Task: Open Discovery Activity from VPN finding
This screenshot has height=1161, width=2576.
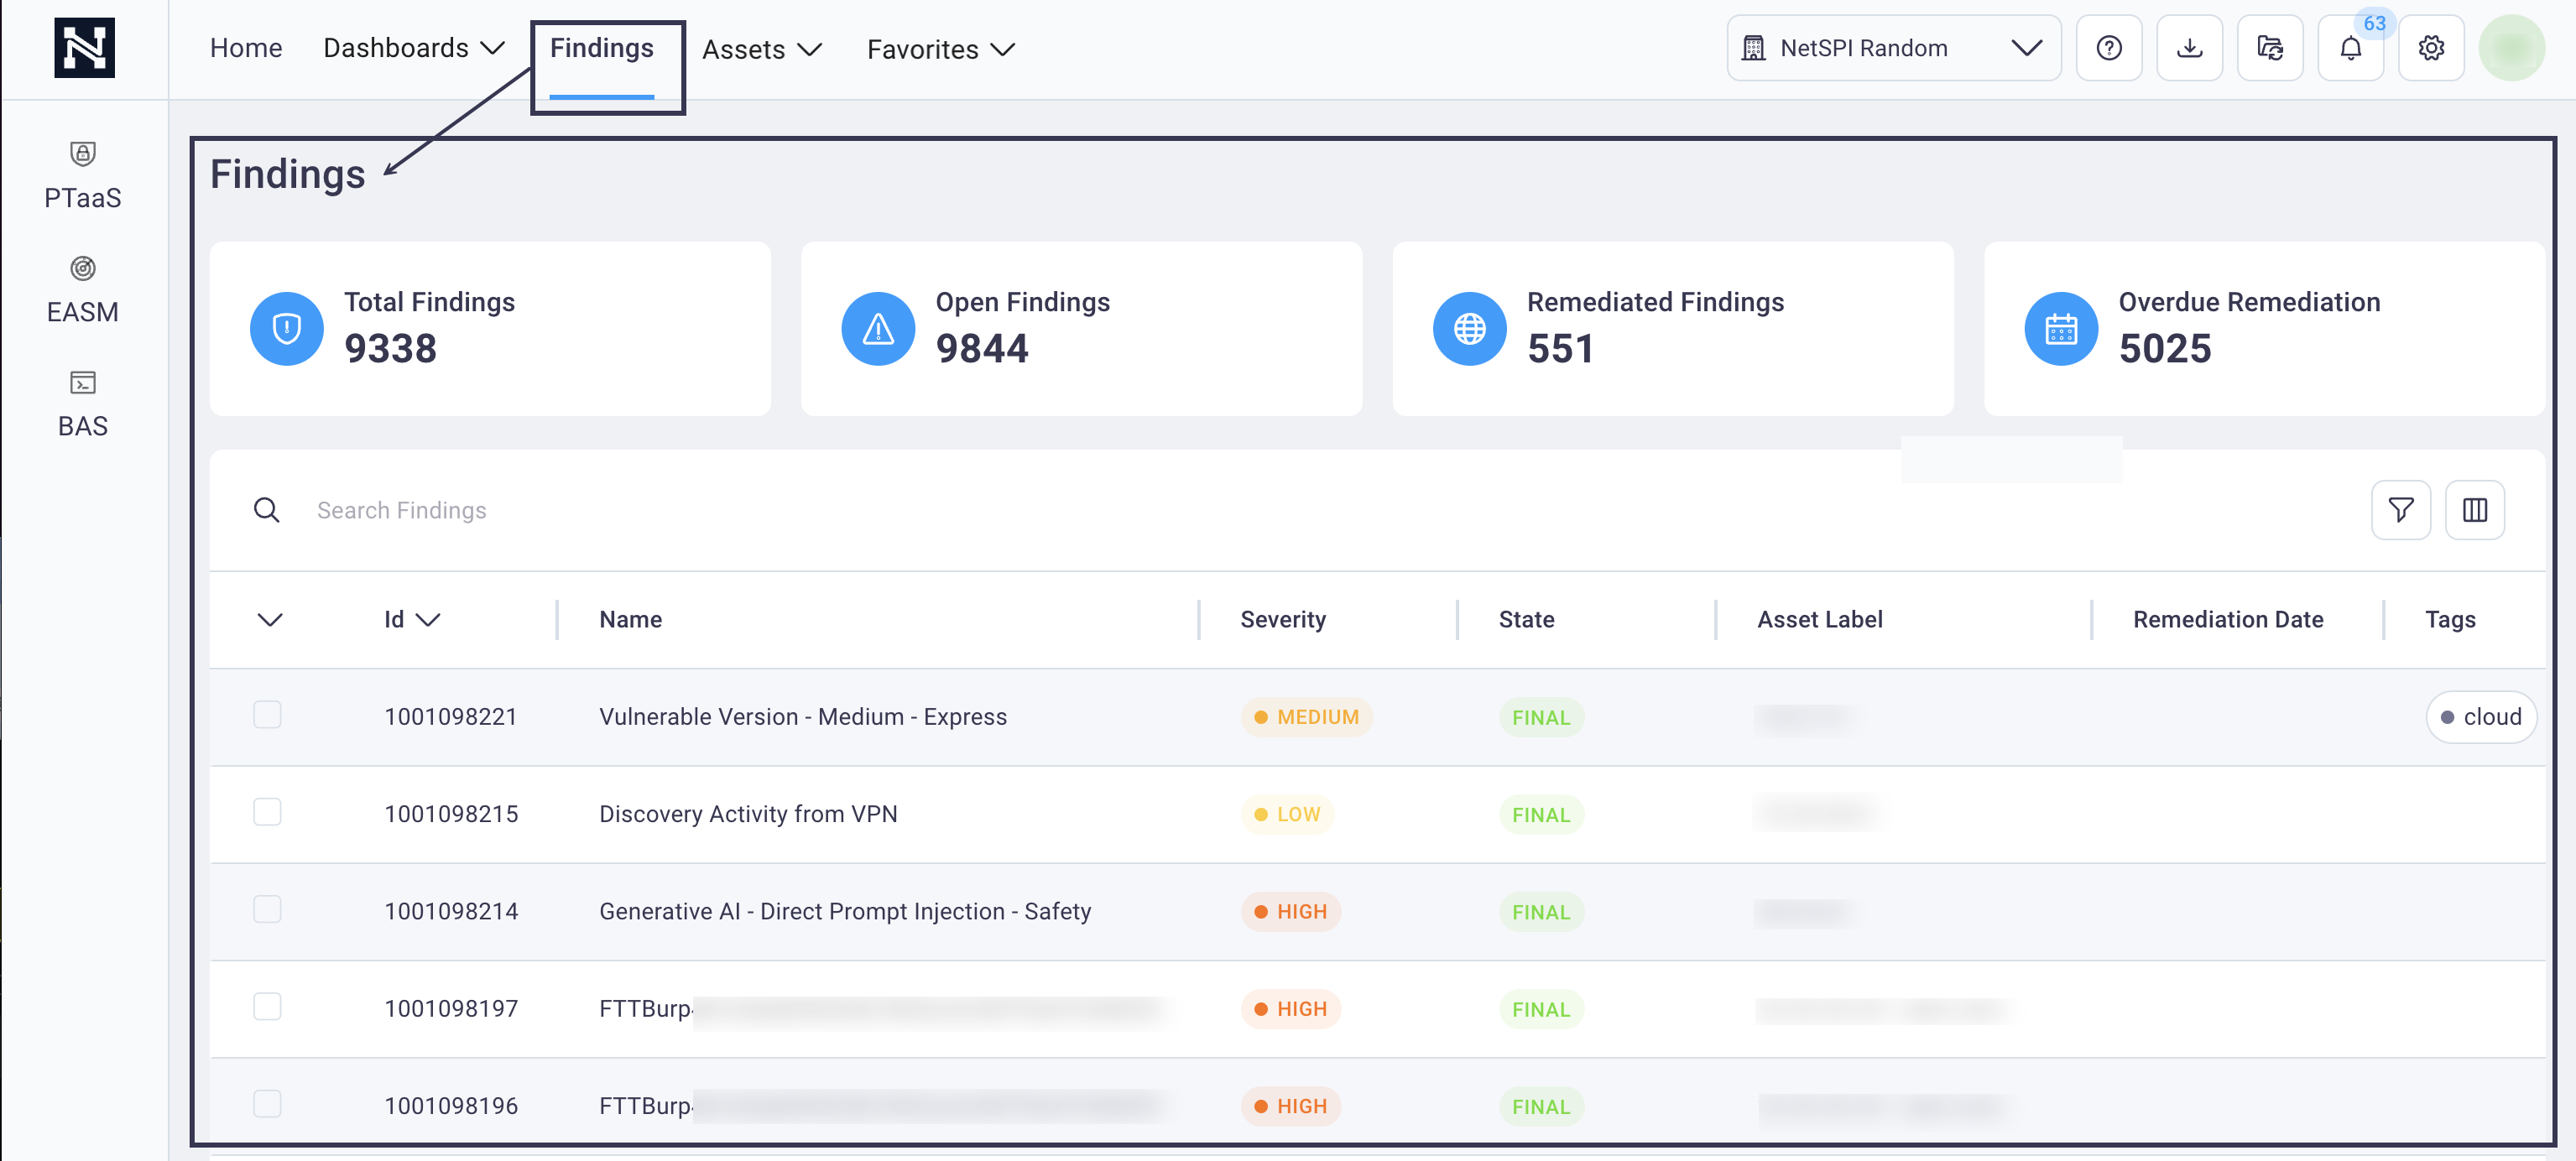Action: [748, 814]
